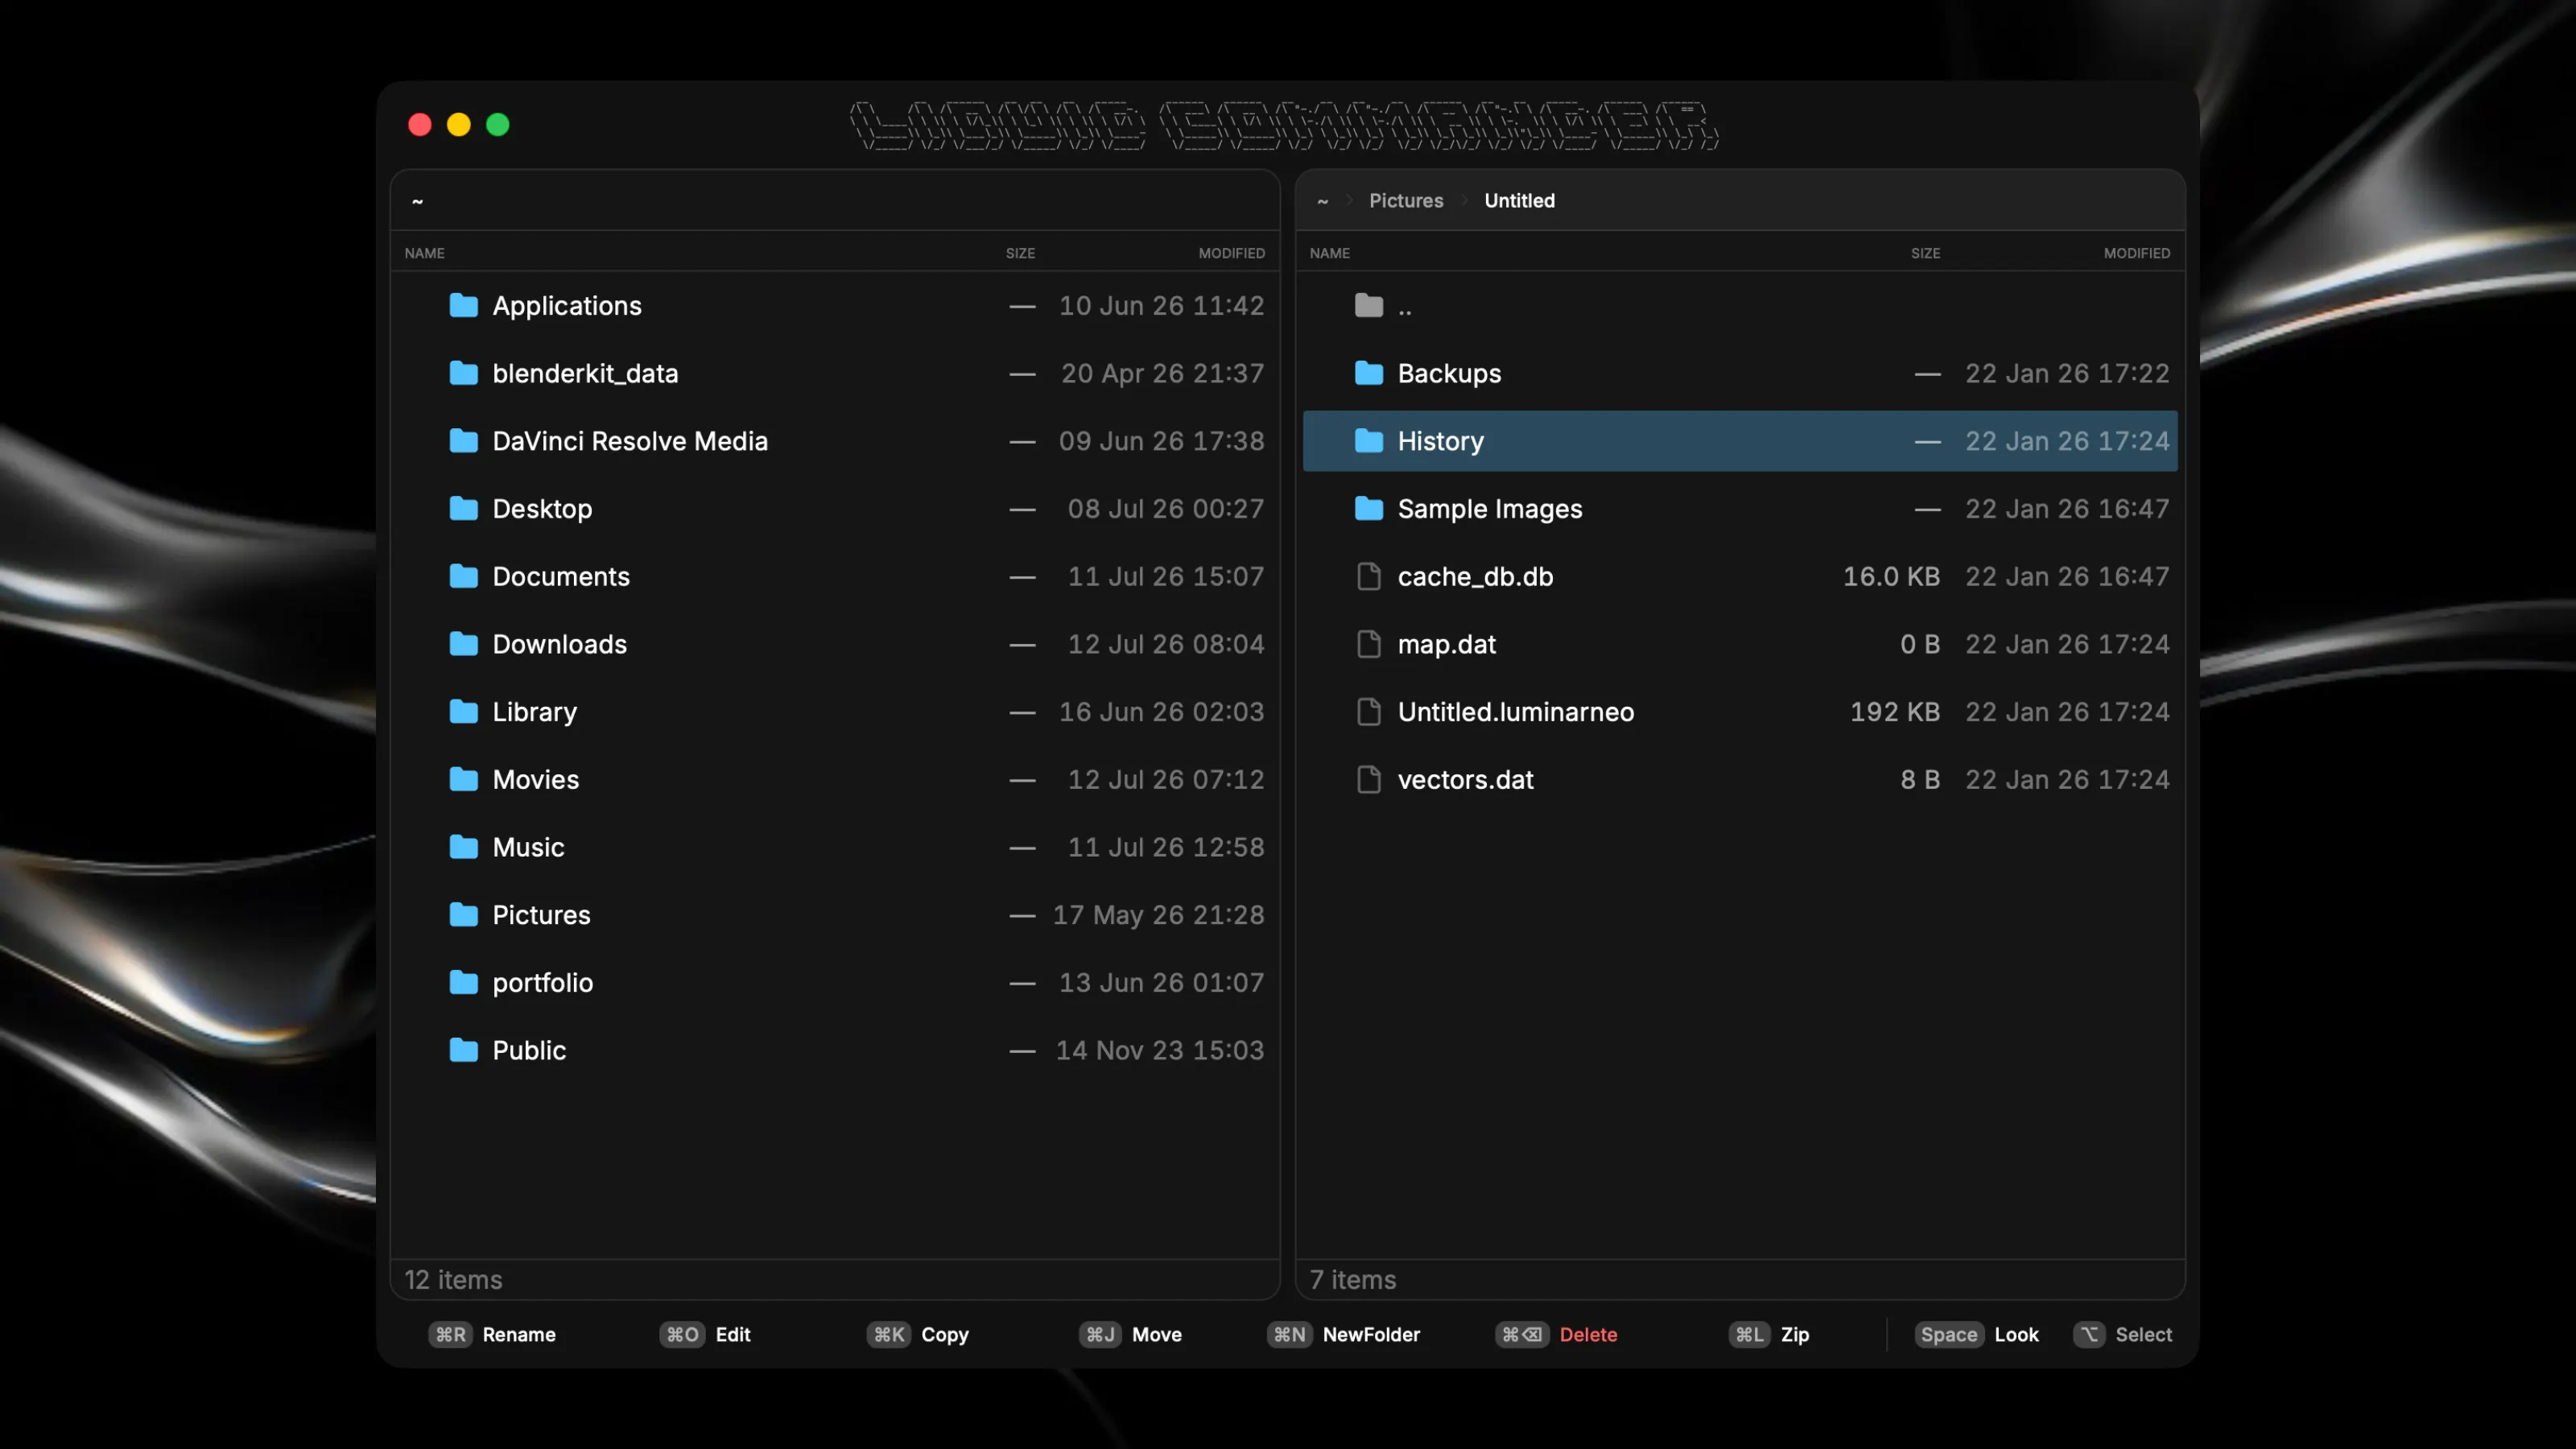Select the map.dat file icon

coord(1369,644)
